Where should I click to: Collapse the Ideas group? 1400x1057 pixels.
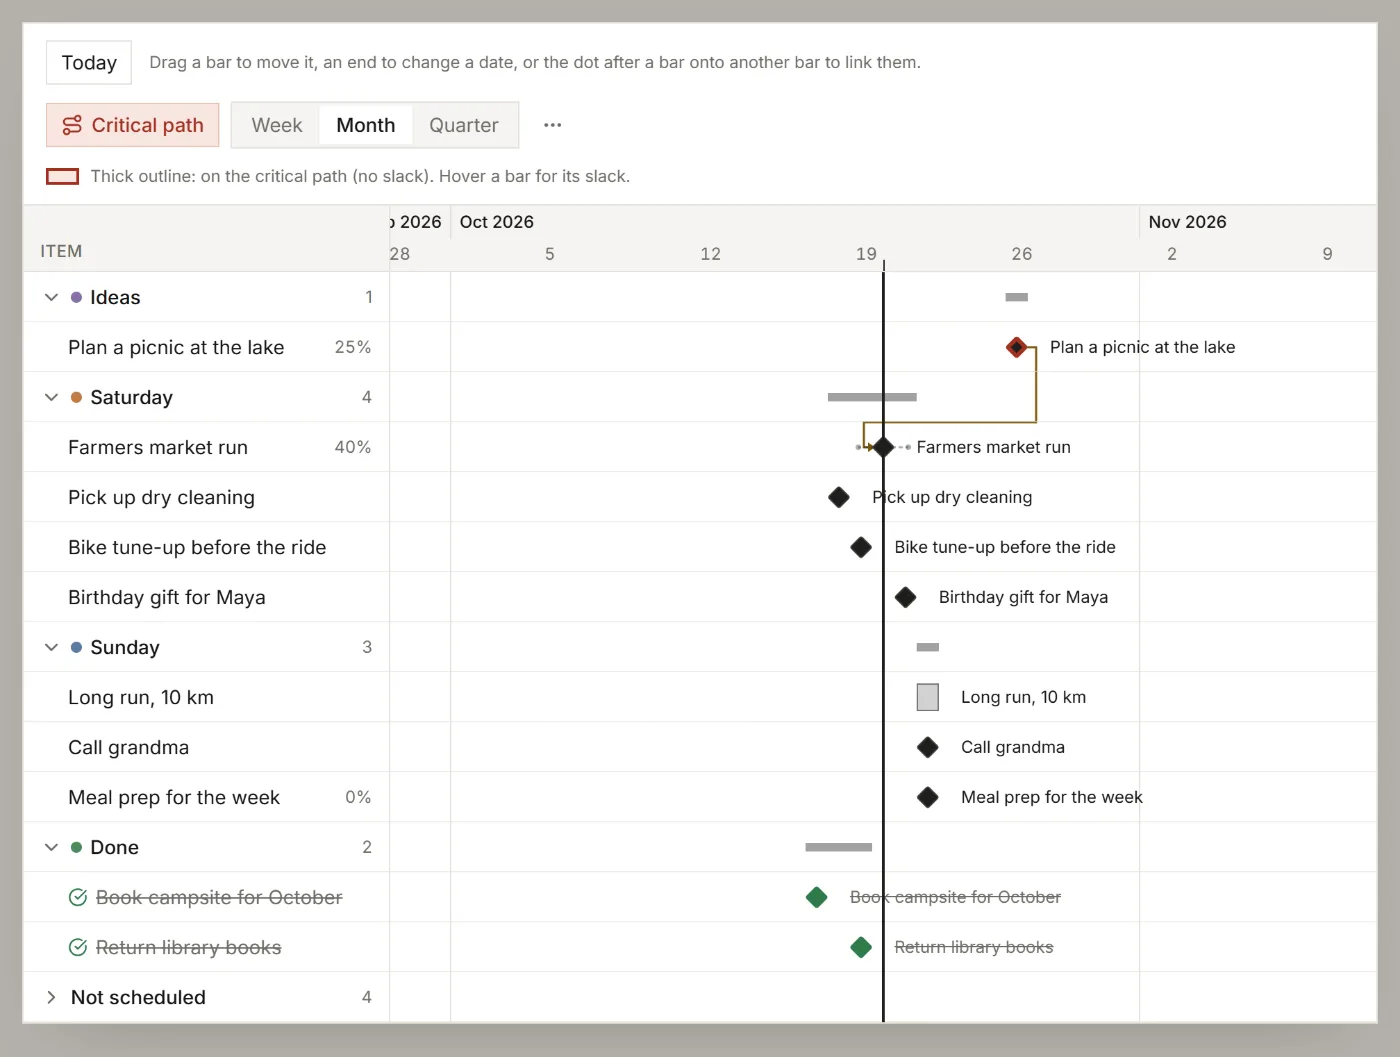pos(51,297)
